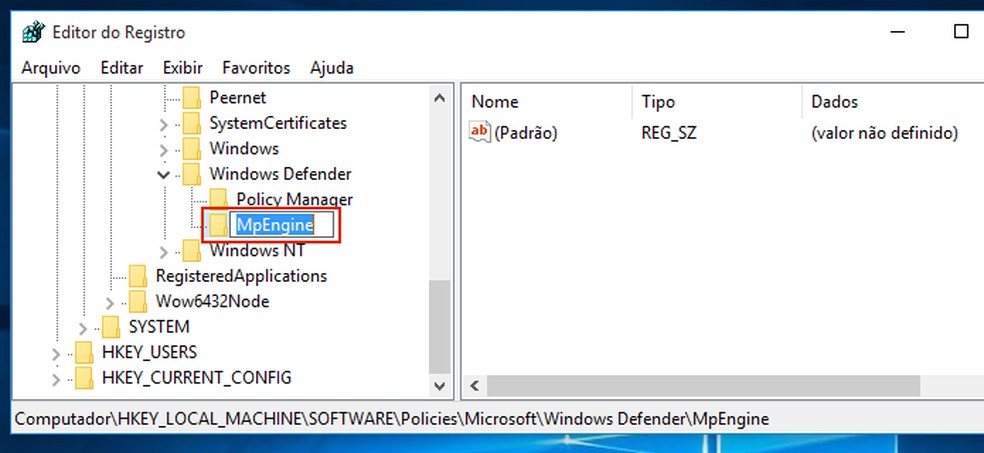Click the (valor não definido) data cell

[x=884, y=133]
